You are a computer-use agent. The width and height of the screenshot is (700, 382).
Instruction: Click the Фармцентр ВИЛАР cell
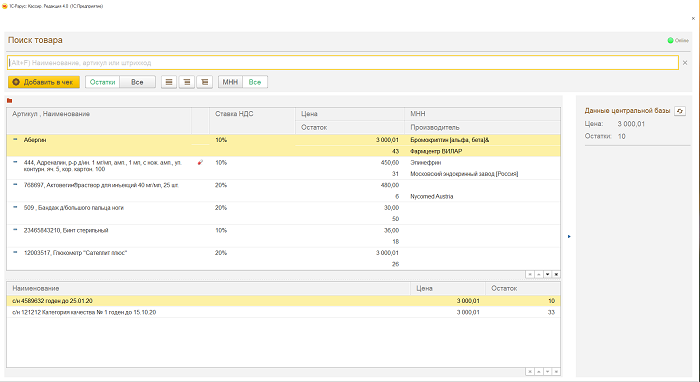coord(436,151)
